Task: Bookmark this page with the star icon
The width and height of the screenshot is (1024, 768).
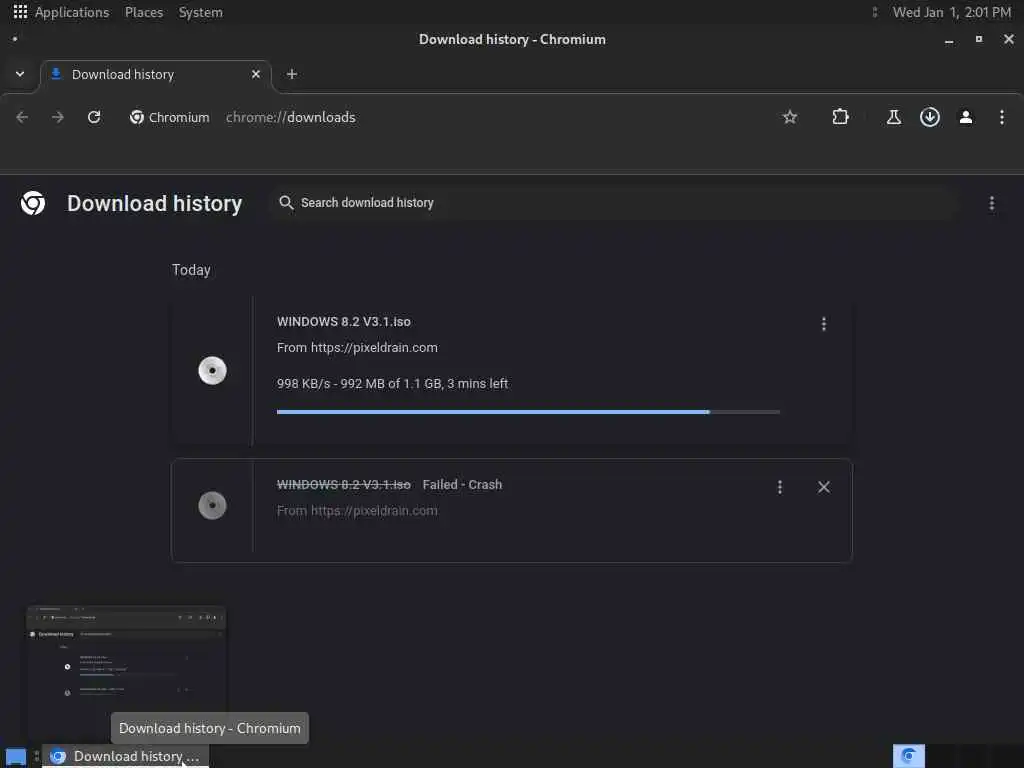Action: tap(790, 117)
